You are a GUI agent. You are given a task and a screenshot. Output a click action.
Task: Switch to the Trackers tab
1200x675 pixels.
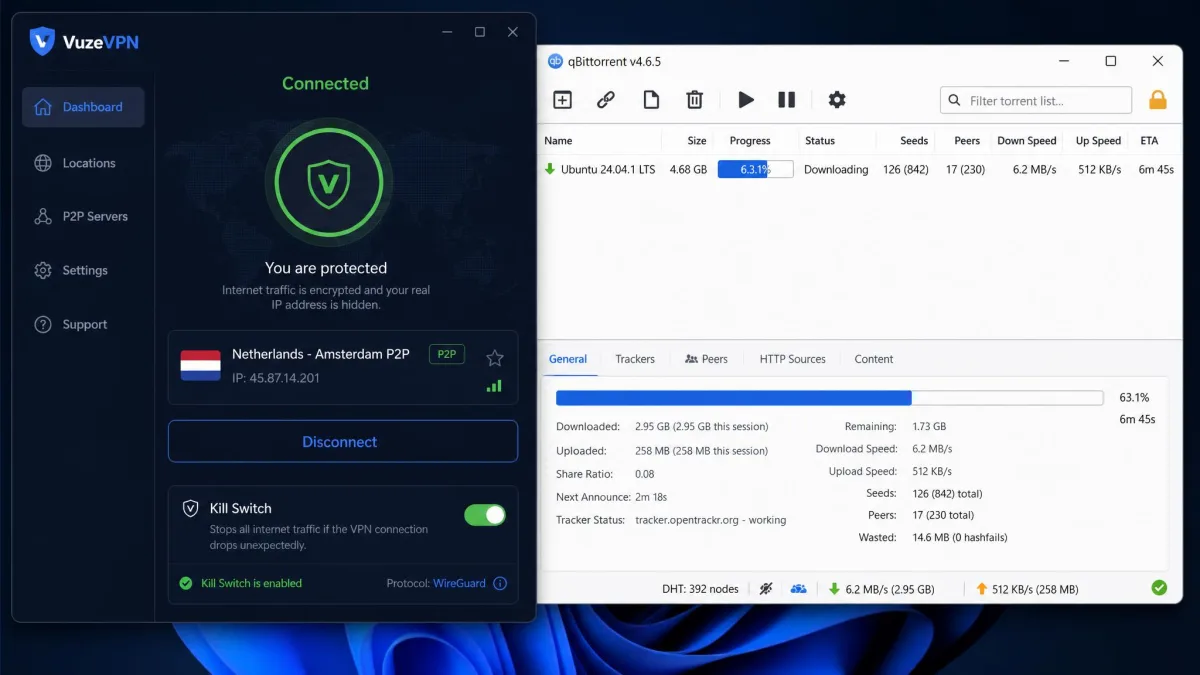(635, 359)
